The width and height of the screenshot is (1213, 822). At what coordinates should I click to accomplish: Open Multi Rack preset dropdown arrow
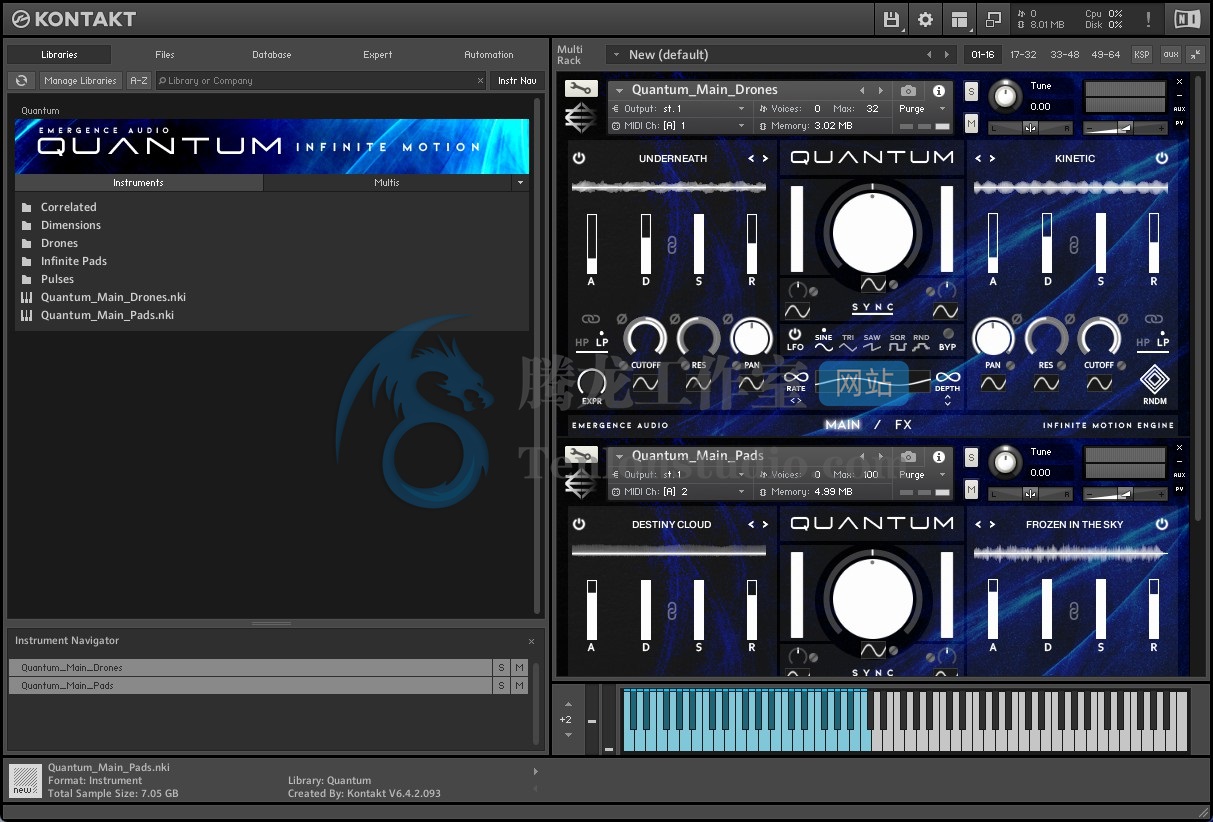click(616, 54)
